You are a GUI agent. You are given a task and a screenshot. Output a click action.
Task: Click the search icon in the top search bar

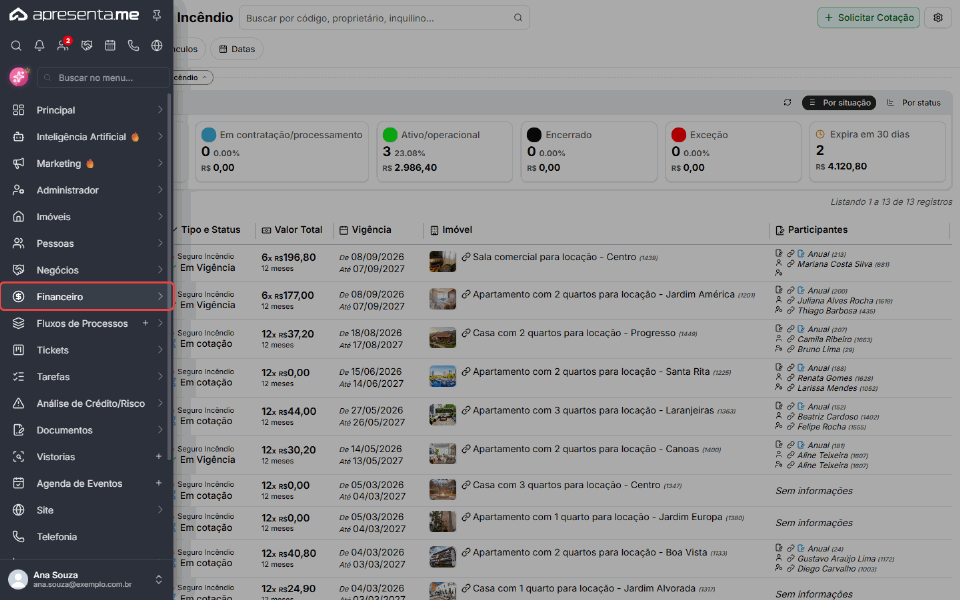518,18
